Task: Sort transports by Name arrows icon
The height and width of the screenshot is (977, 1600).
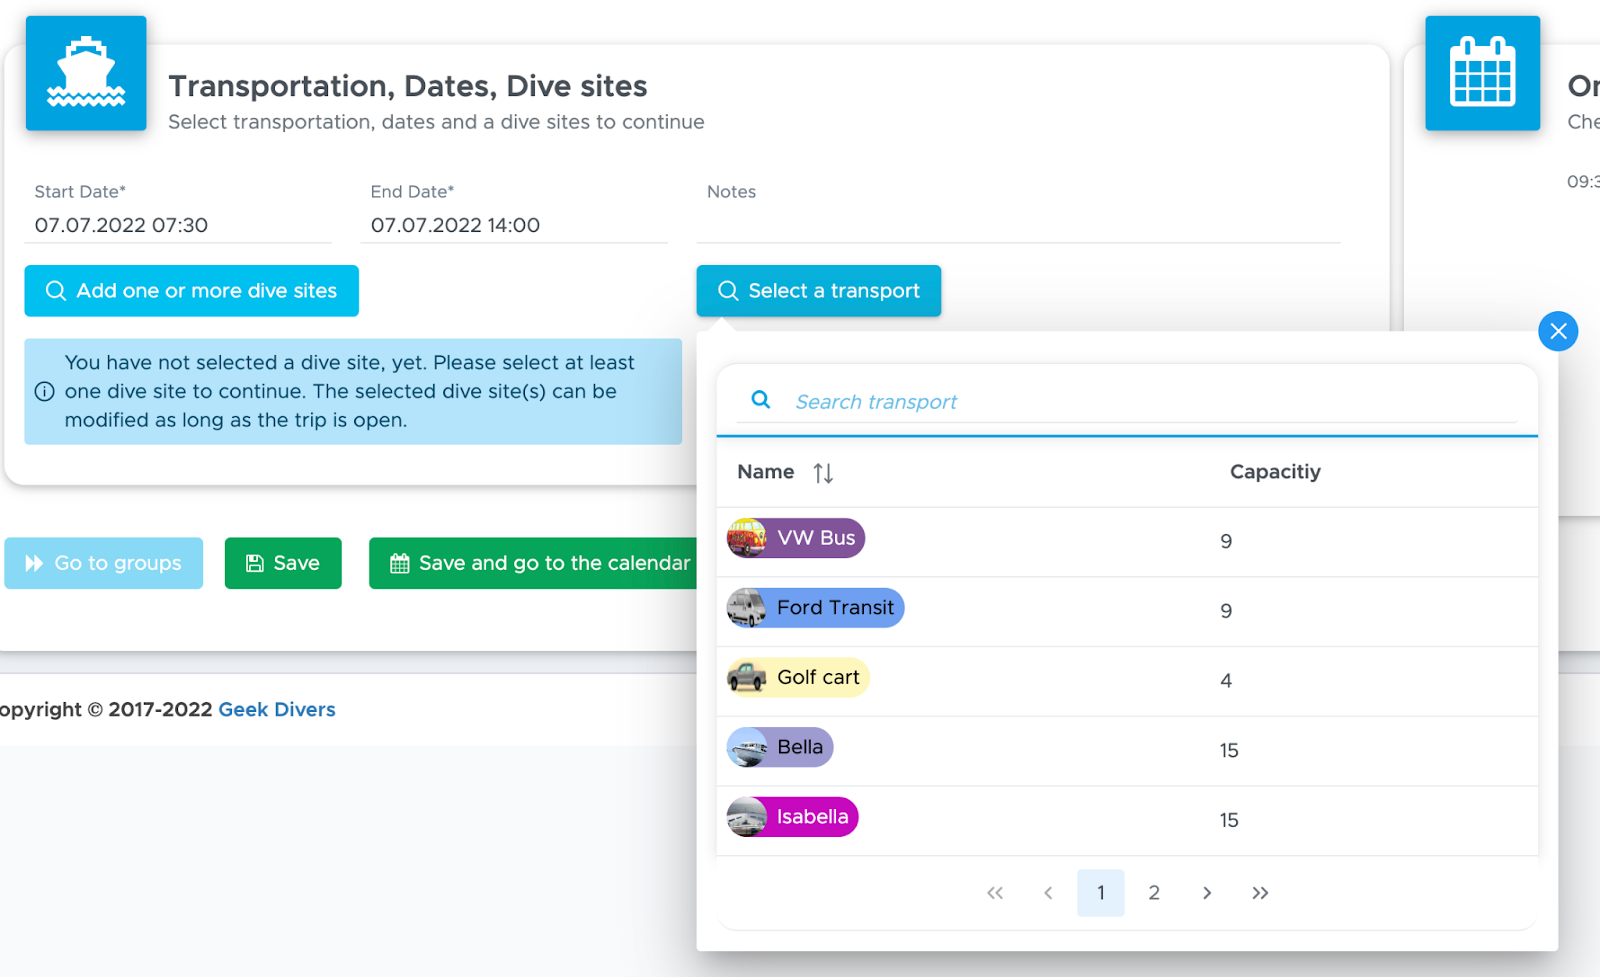Action: [x=823, y=473]
